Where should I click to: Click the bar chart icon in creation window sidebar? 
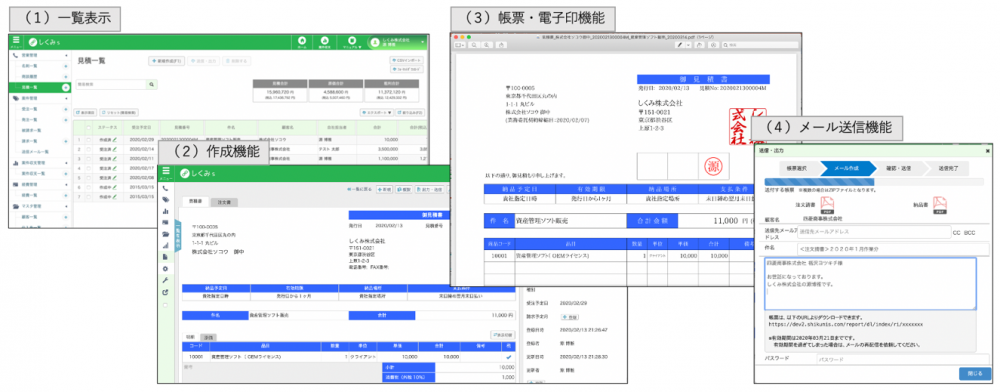tap(166, 211)
